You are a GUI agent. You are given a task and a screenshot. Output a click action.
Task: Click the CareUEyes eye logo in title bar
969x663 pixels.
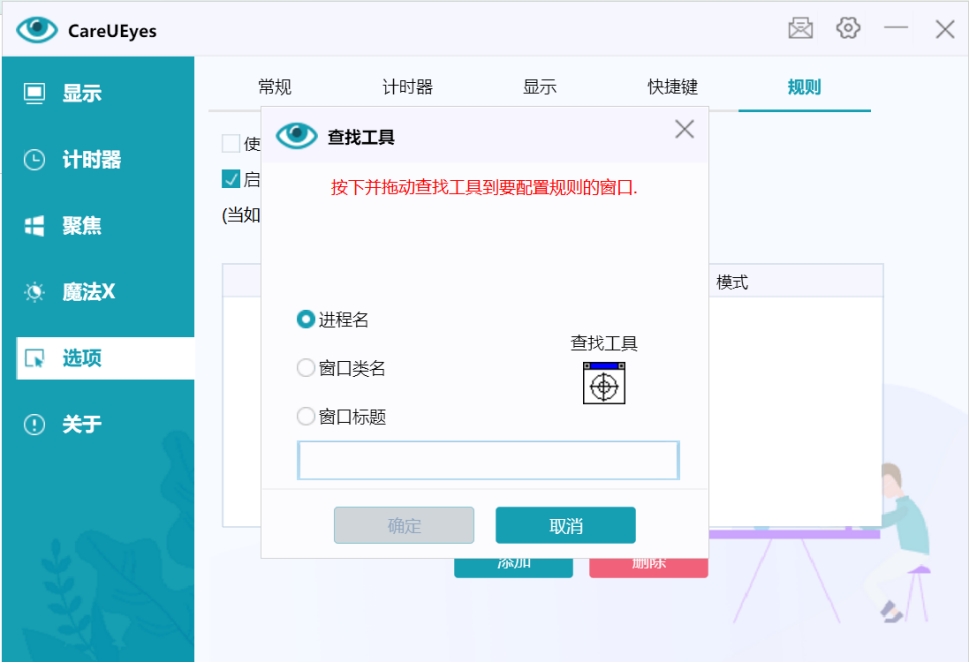point(37,30)
